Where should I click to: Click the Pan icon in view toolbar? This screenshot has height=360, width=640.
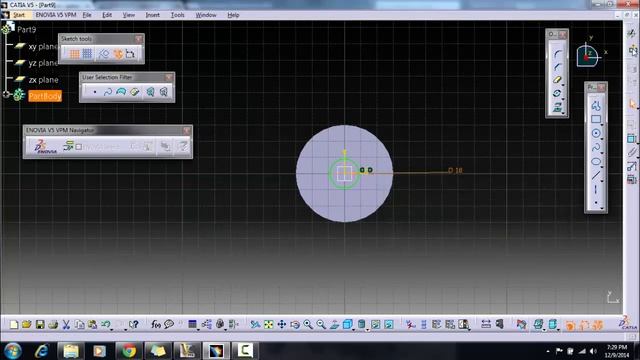pyautogui.click(x=282, y=324)
